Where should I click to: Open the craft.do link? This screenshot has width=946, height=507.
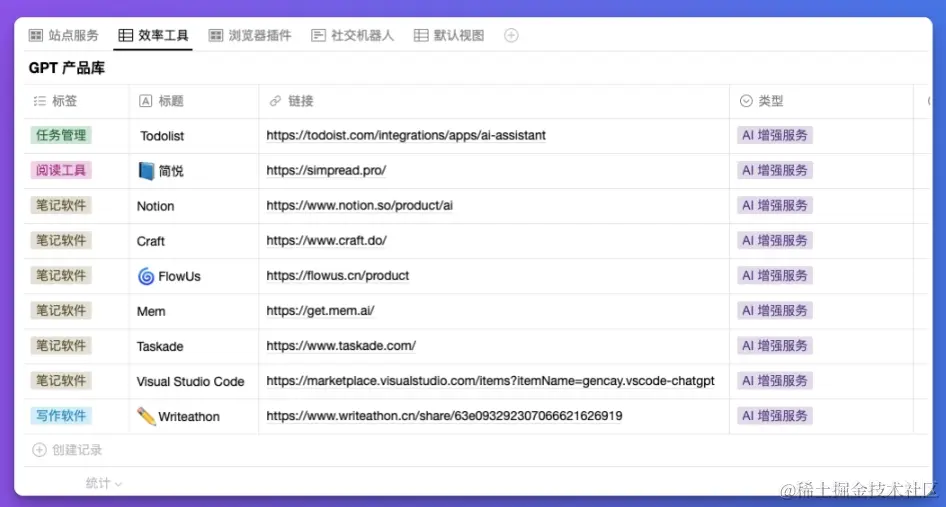(326, 240)
